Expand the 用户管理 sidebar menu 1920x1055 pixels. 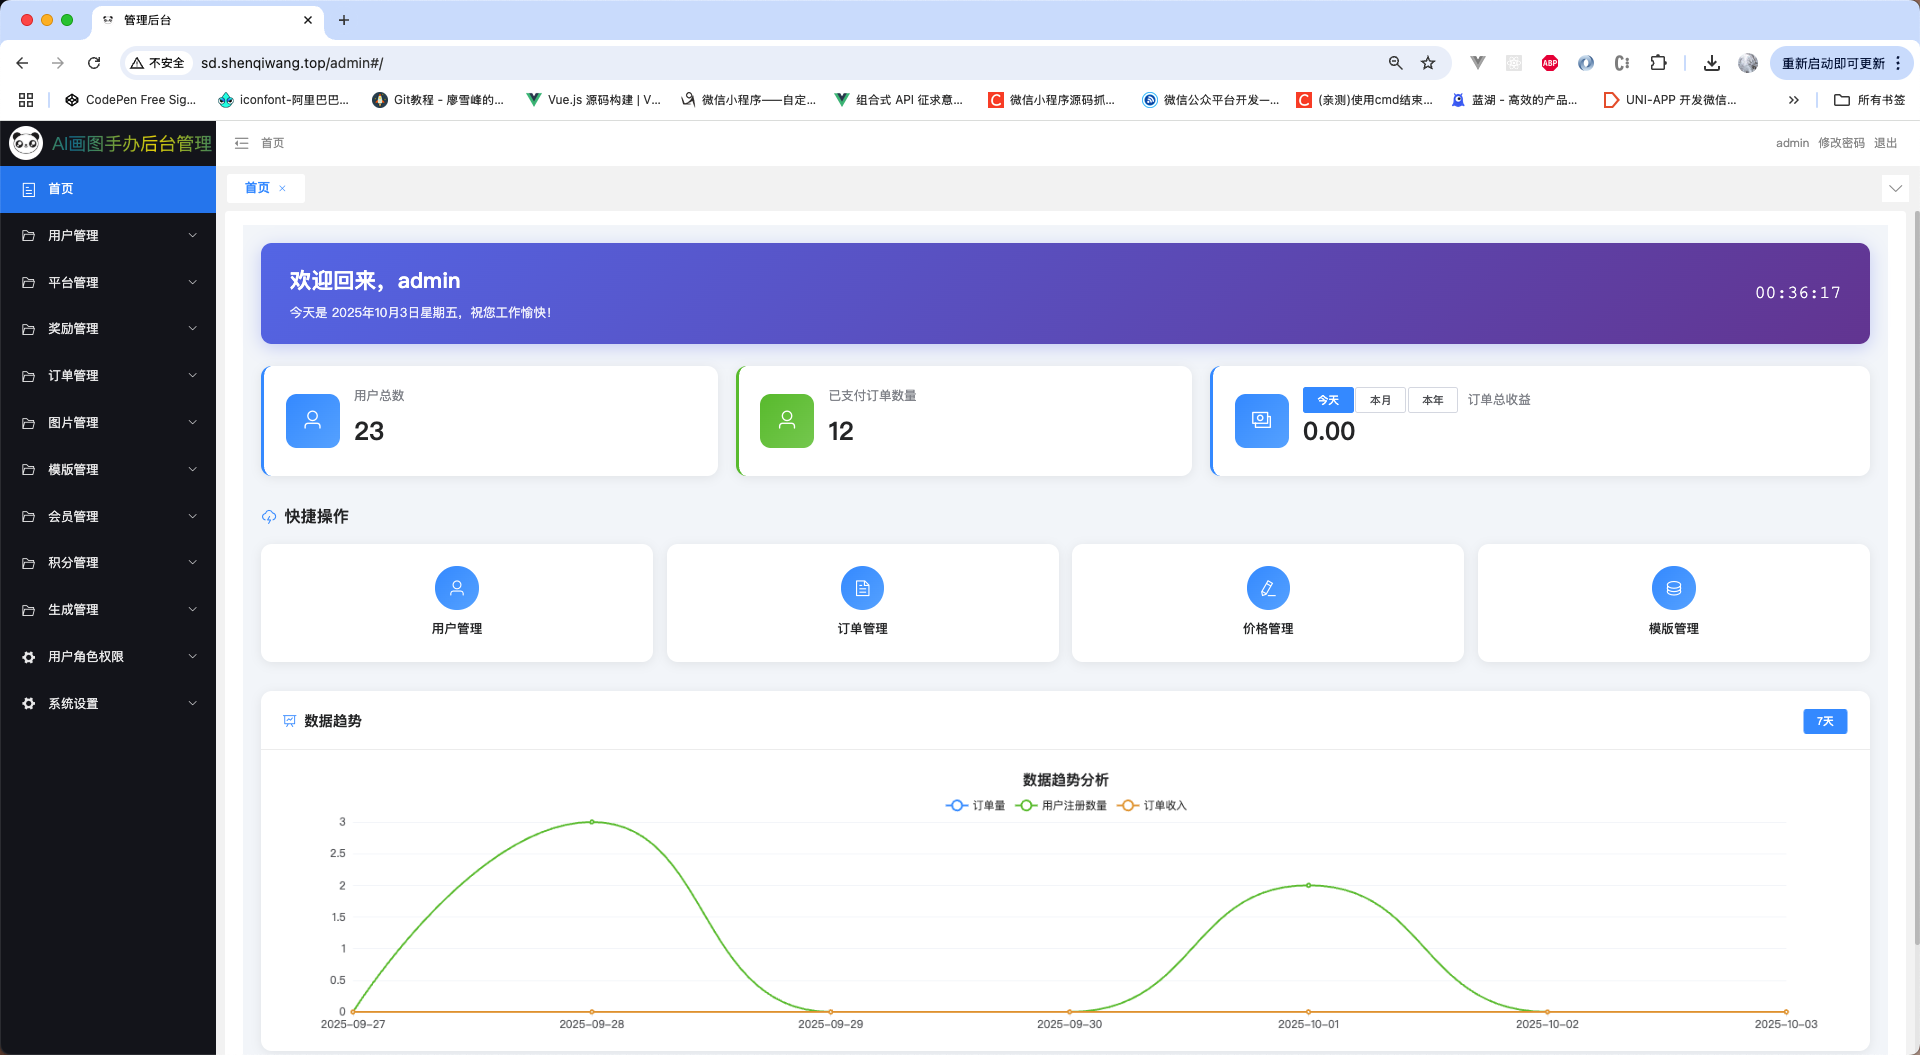click(108, 236)
